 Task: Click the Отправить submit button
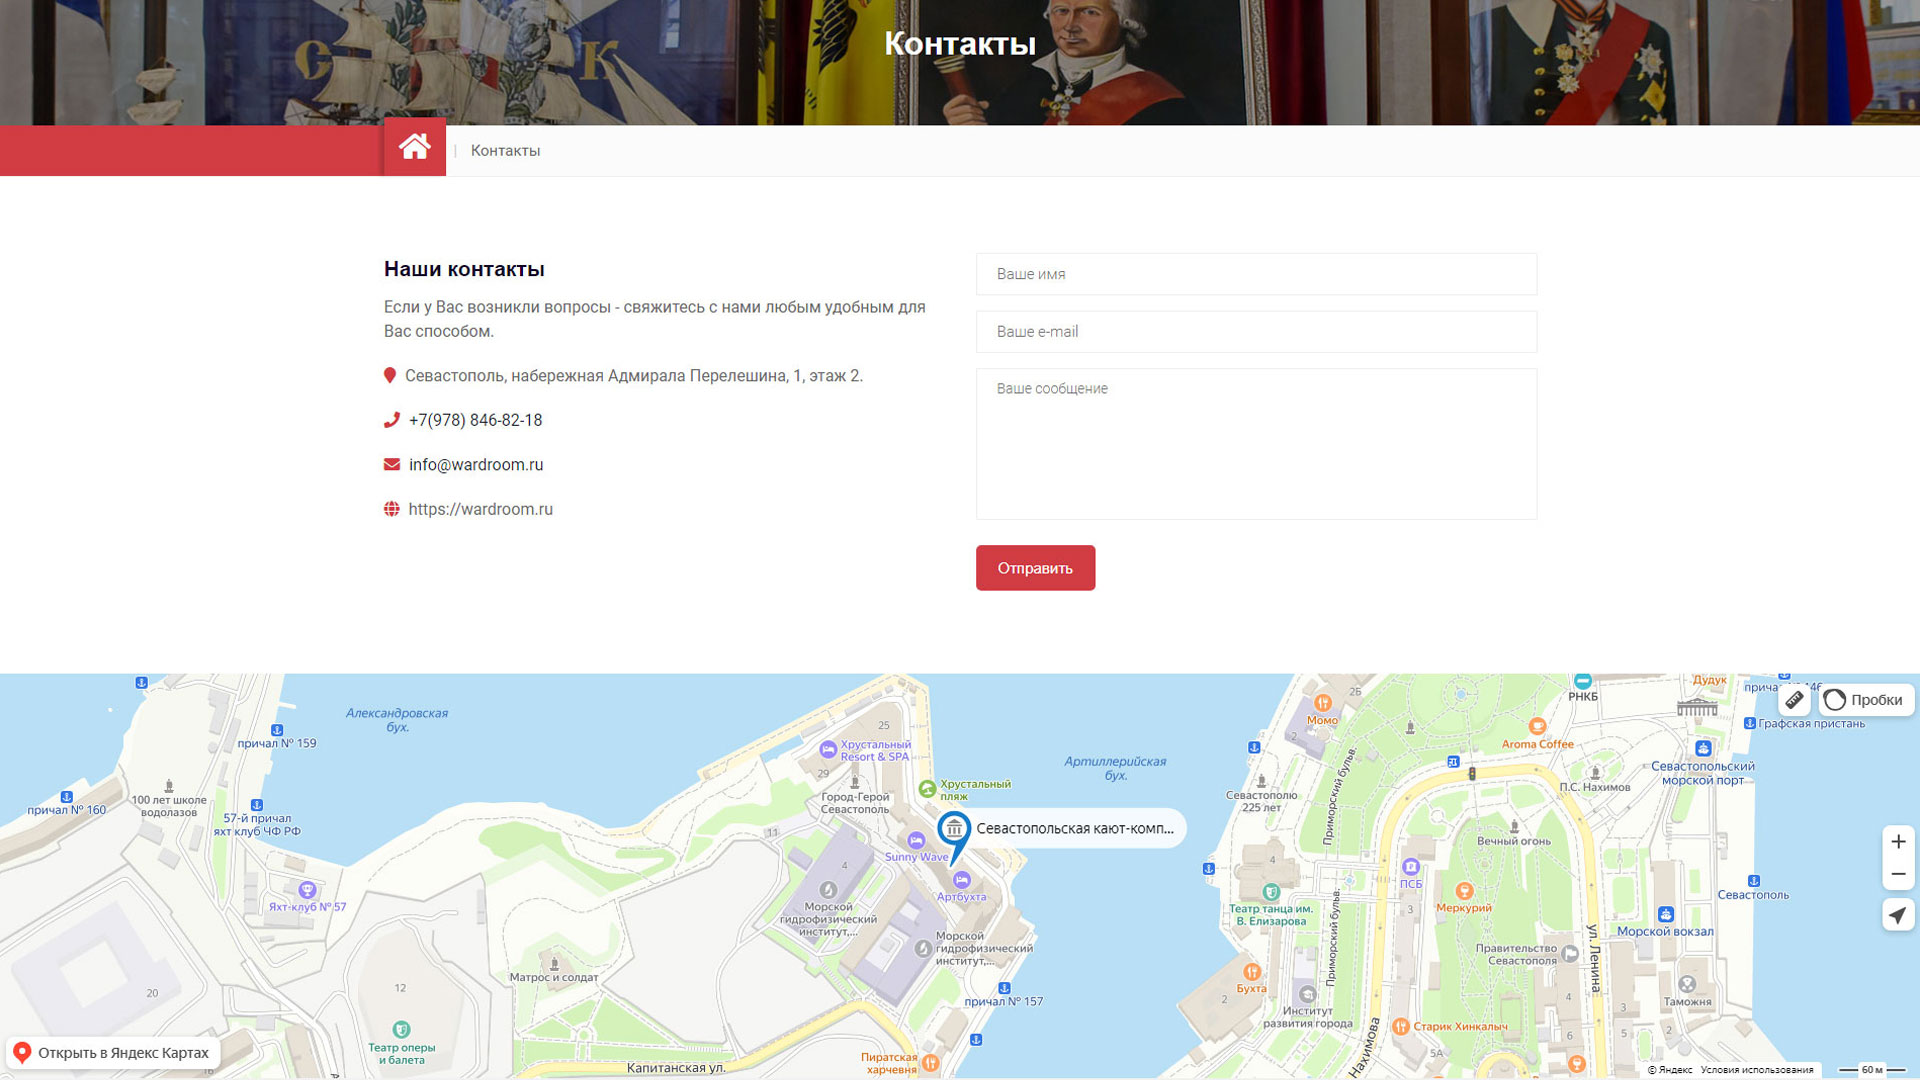[1035, 568]
